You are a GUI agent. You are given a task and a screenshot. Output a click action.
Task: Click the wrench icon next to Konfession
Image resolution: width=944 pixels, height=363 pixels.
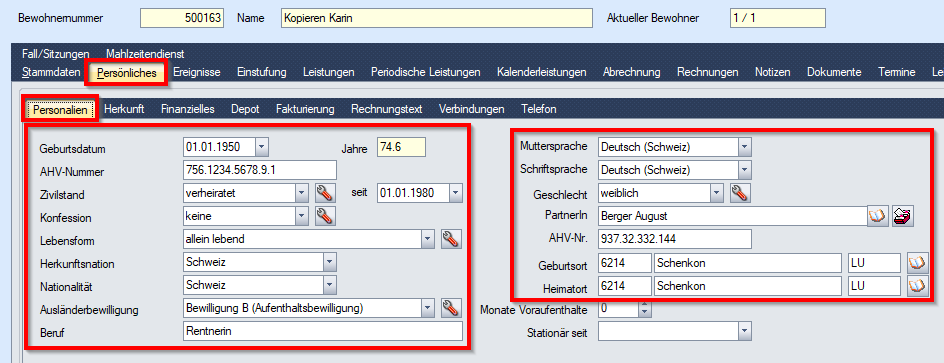pos(324,216)
